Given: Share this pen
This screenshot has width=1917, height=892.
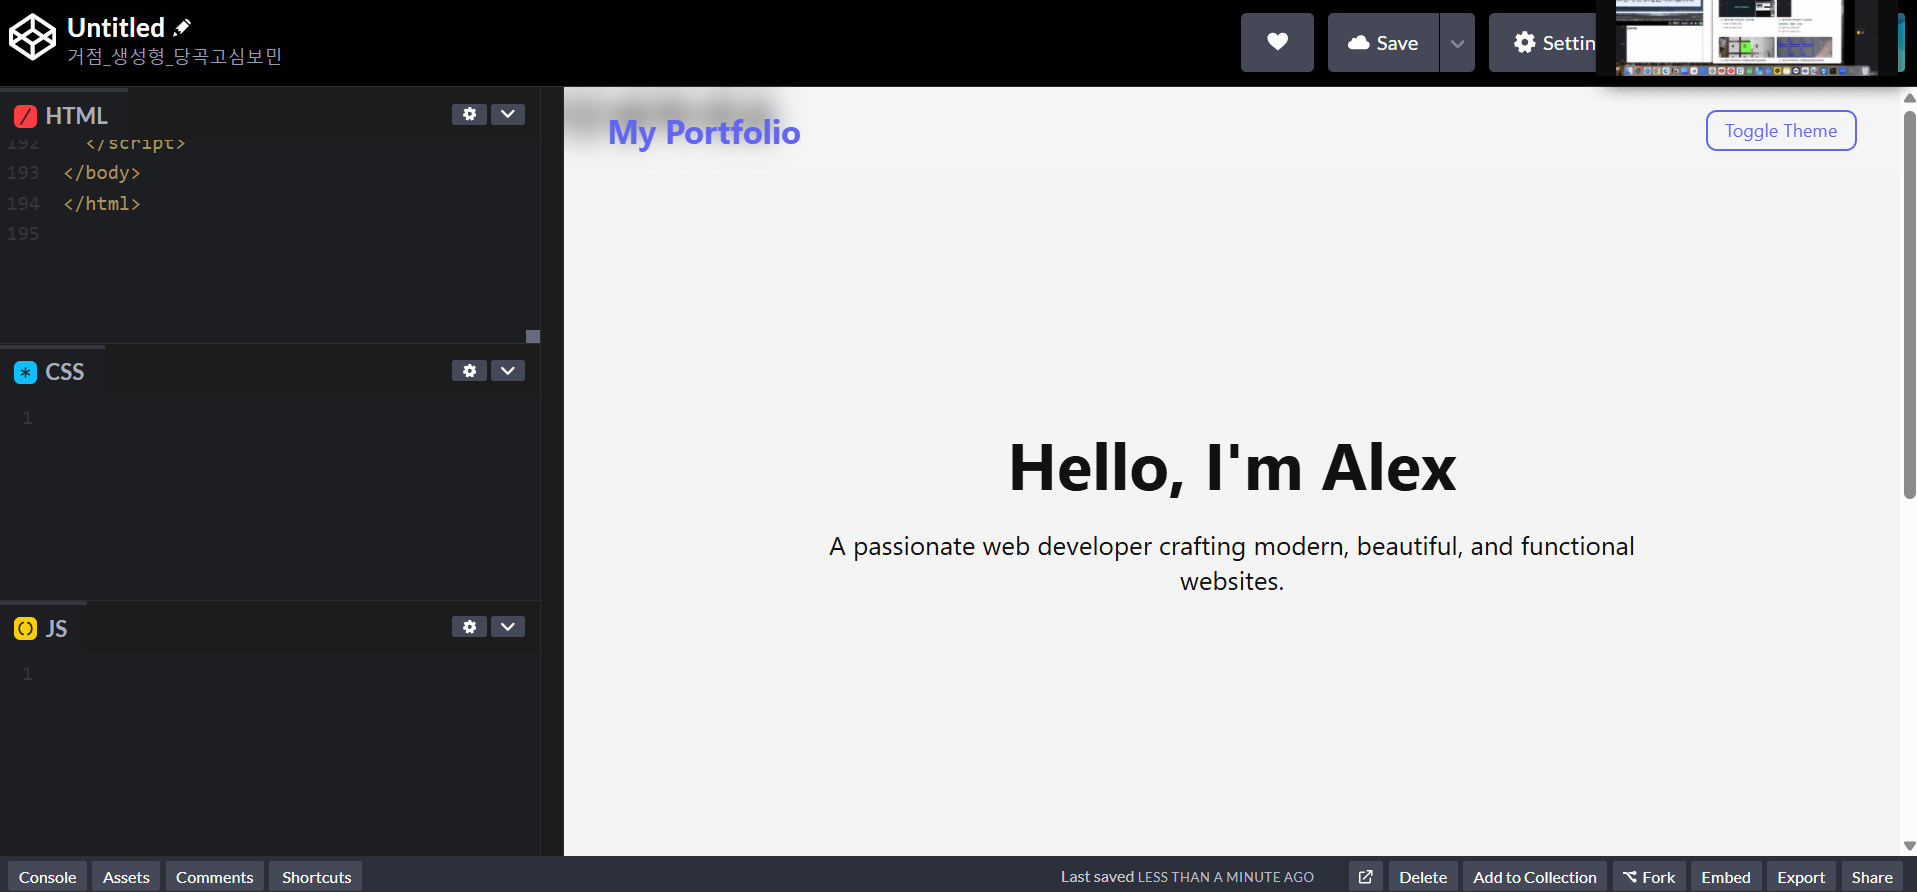Looking at the screenshot, I should pyautogui.click(x=1871, y=877).
